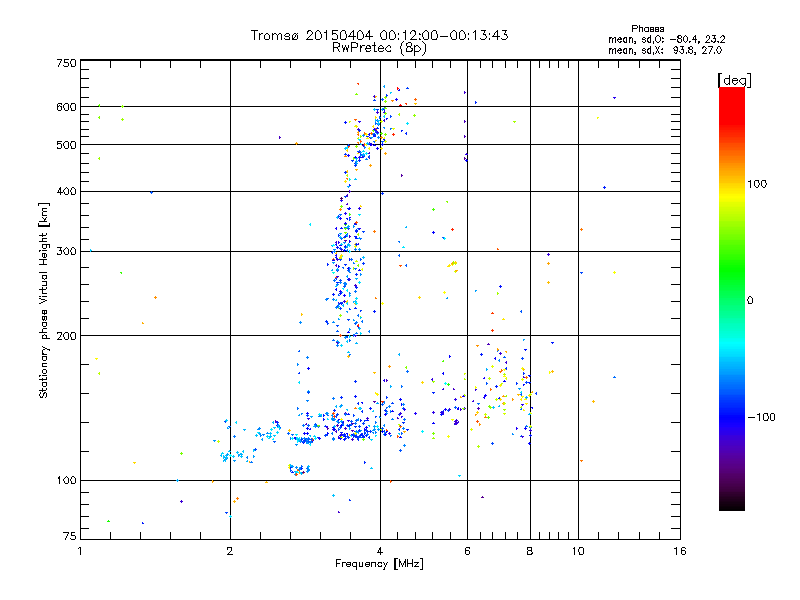This screenshot has width=800, height=600.
Task: Click the '8' frequency tick label
Action: tap(530, 551)
